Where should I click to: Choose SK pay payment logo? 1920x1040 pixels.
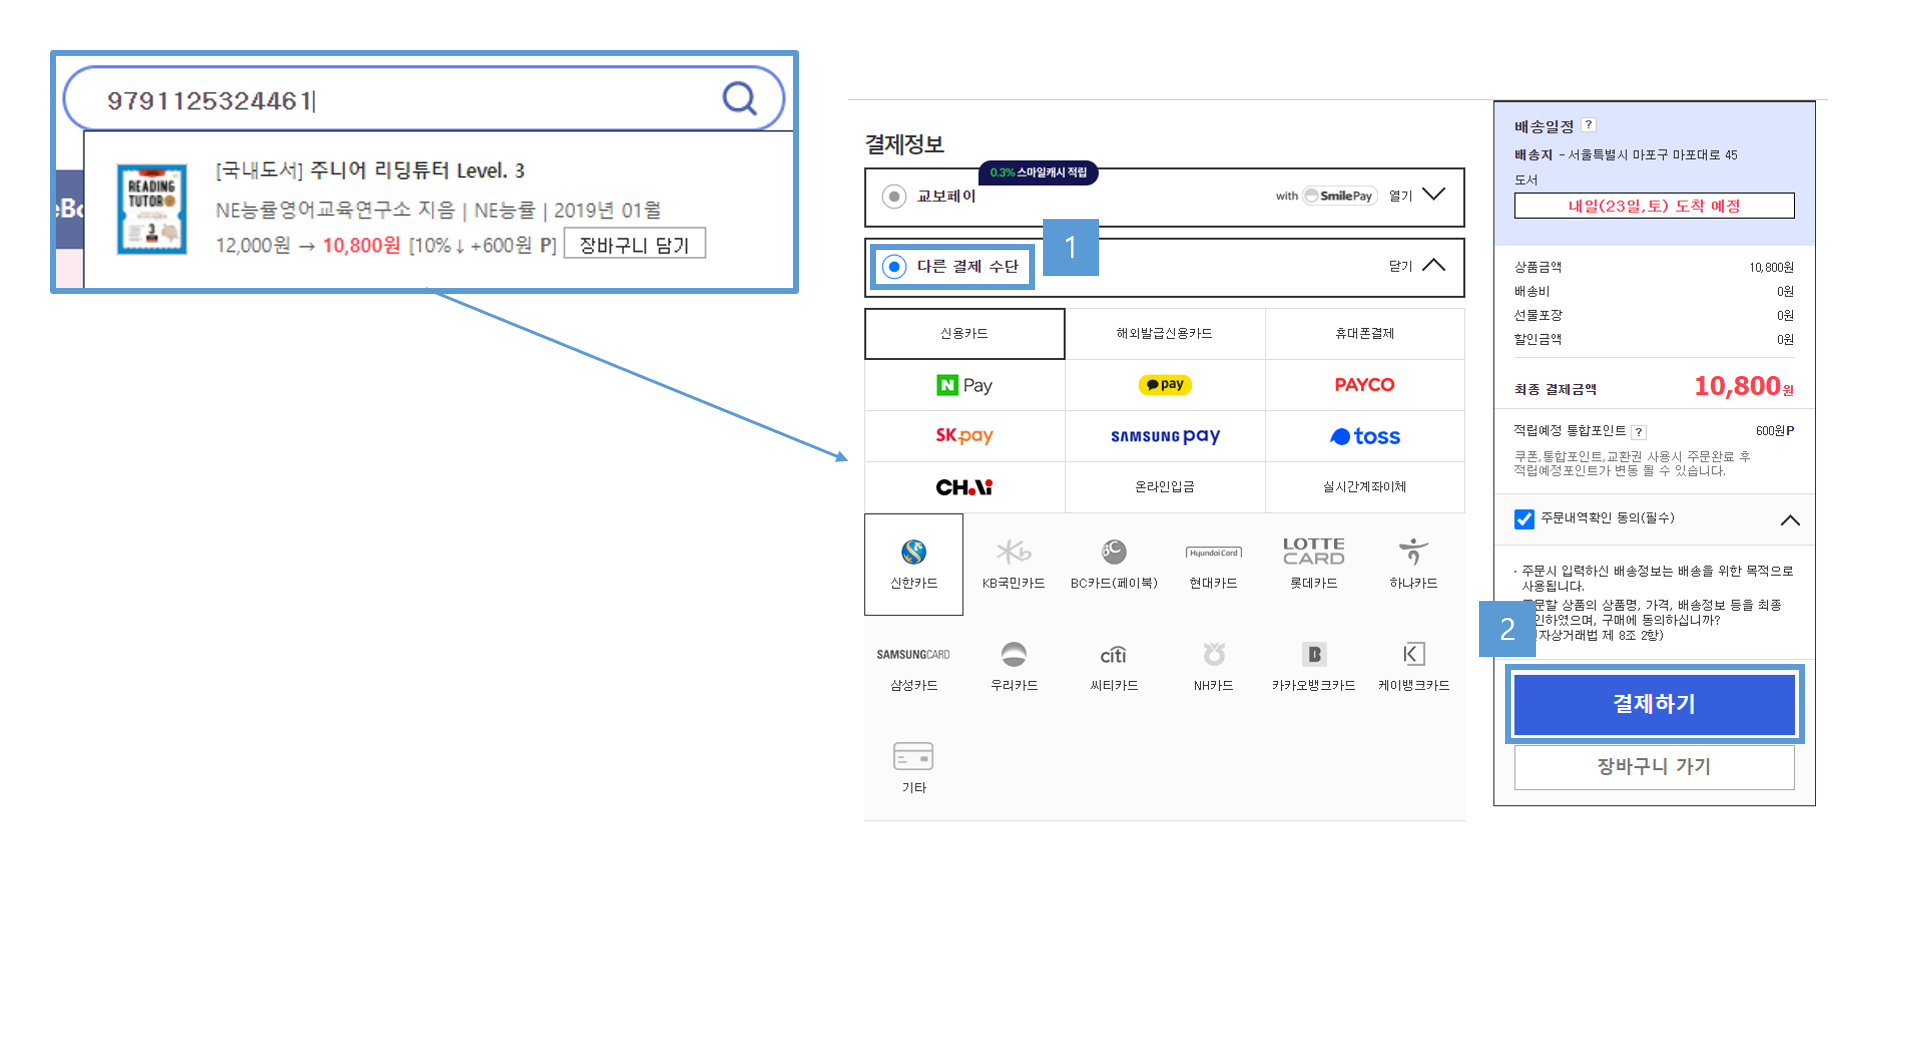point(964,436)
